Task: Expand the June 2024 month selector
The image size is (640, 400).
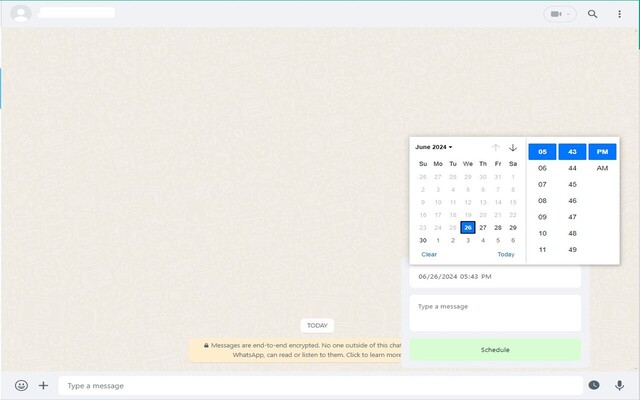Action: pos(433,147)
